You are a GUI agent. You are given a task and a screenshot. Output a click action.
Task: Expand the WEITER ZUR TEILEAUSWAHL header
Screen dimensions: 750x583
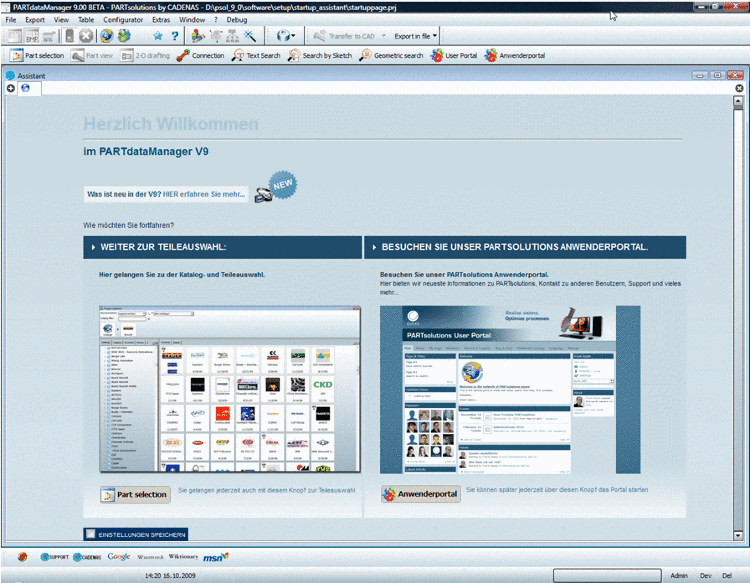(222, 247)
